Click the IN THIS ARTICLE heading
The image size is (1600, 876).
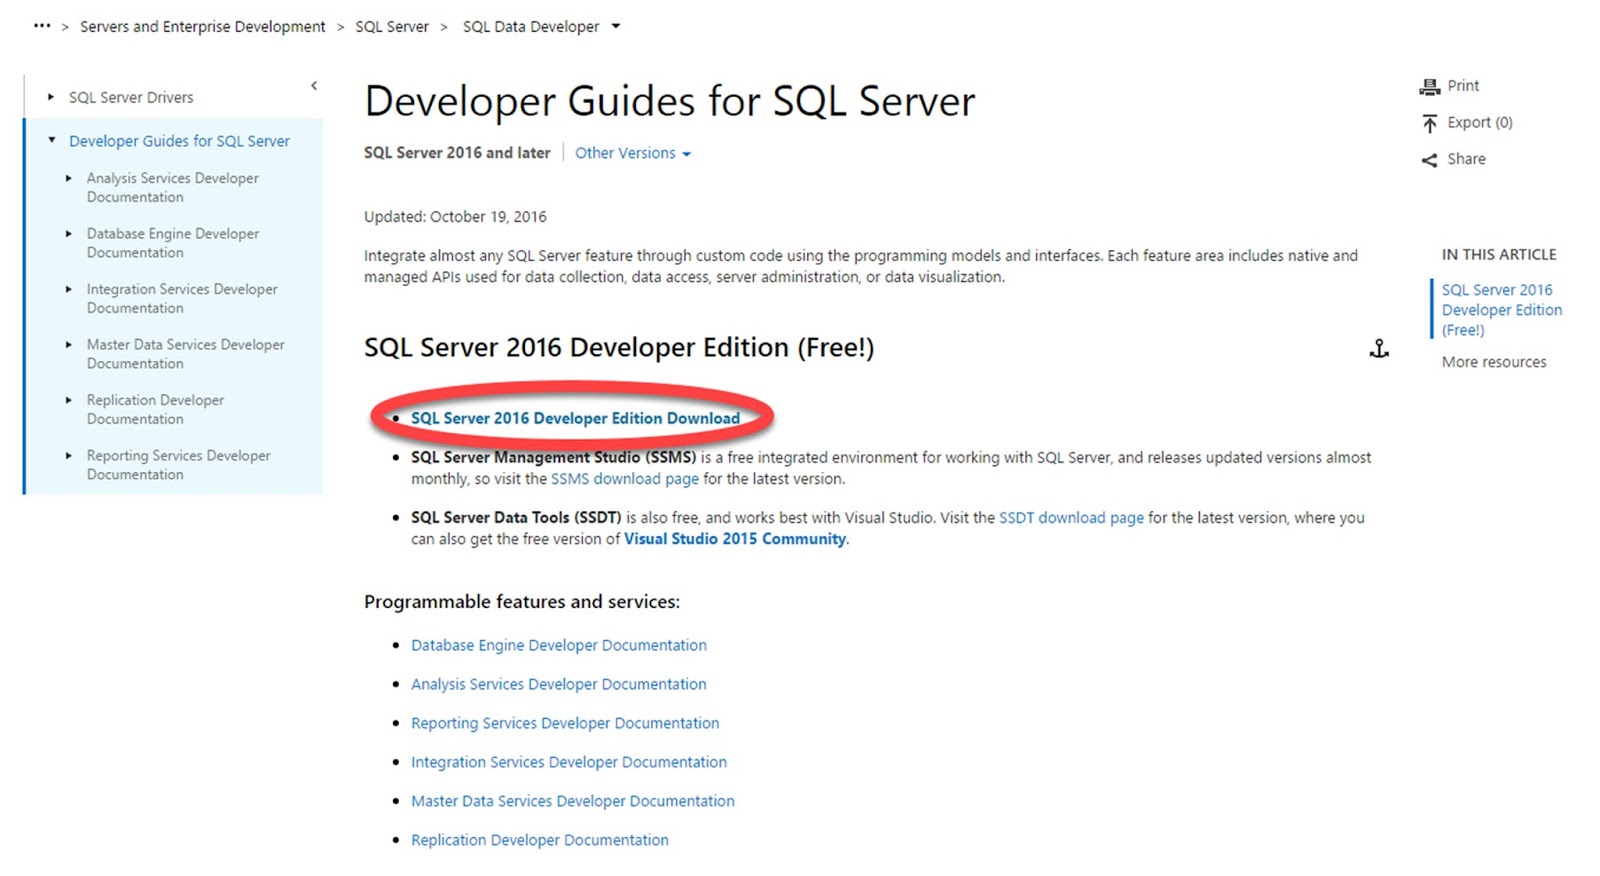point(1499,255)
